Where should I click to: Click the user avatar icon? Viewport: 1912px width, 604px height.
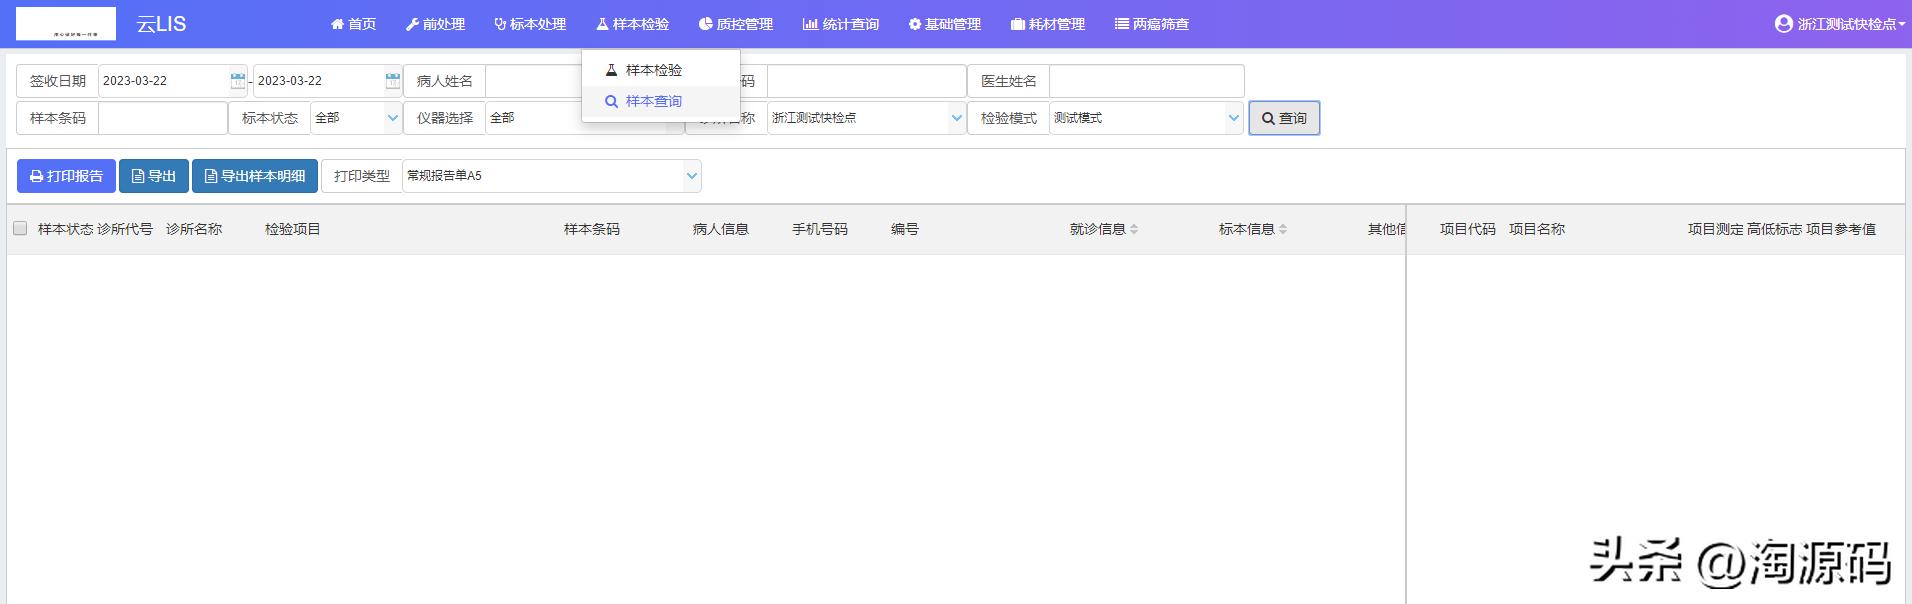pos(1783,24)
